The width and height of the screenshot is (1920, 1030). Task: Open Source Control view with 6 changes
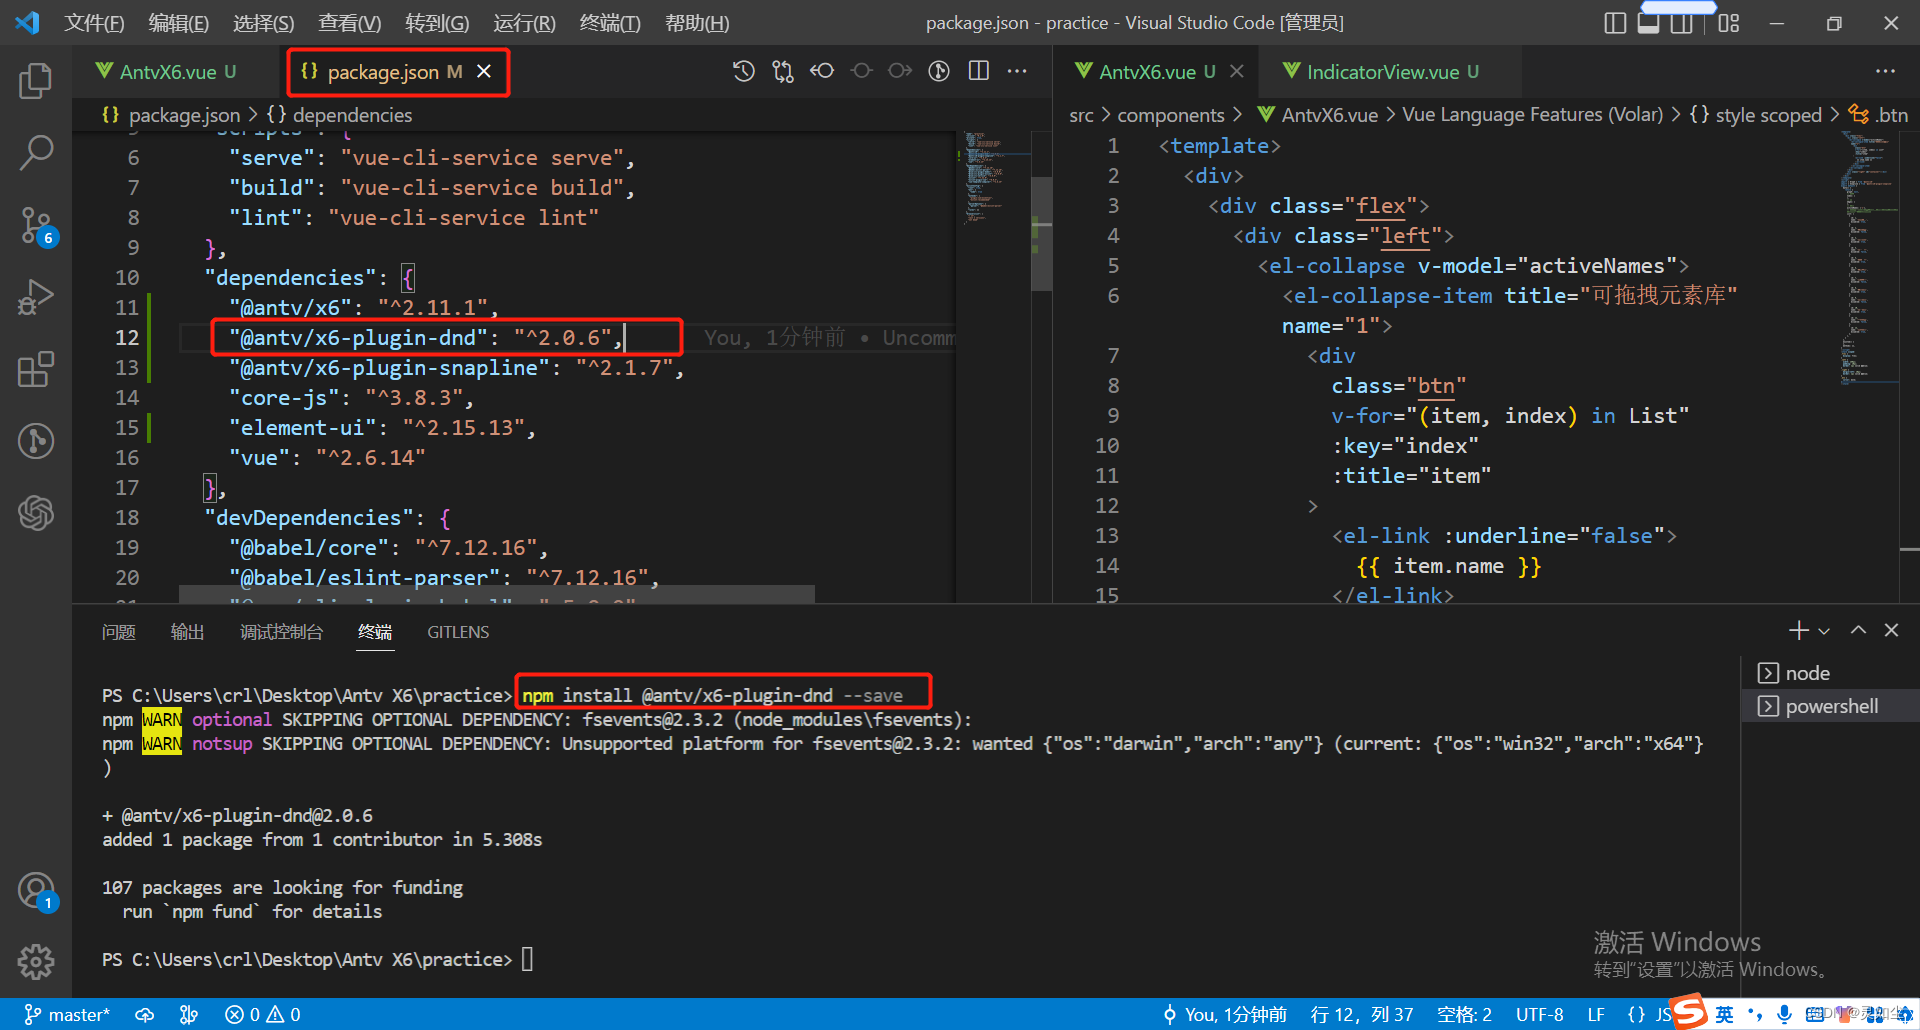(x=36, y=226)
